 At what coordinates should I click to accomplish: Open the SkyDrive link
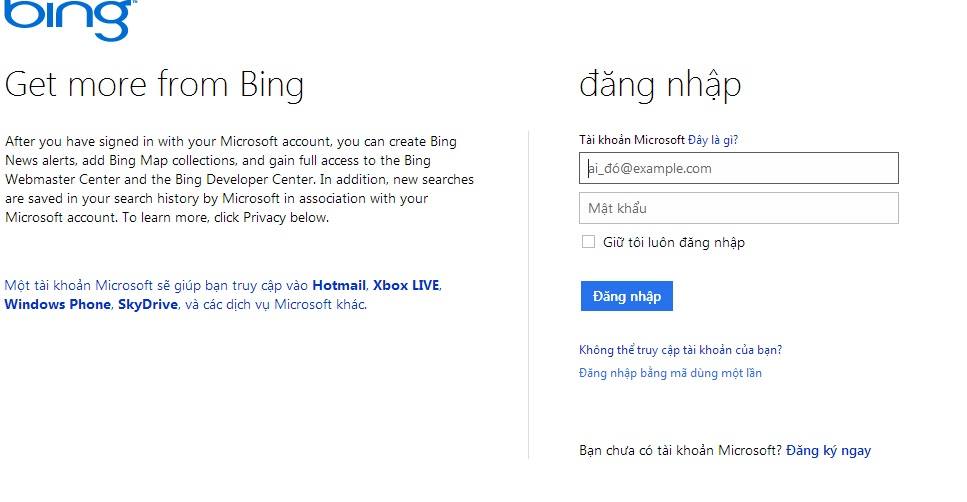[148, 304]
